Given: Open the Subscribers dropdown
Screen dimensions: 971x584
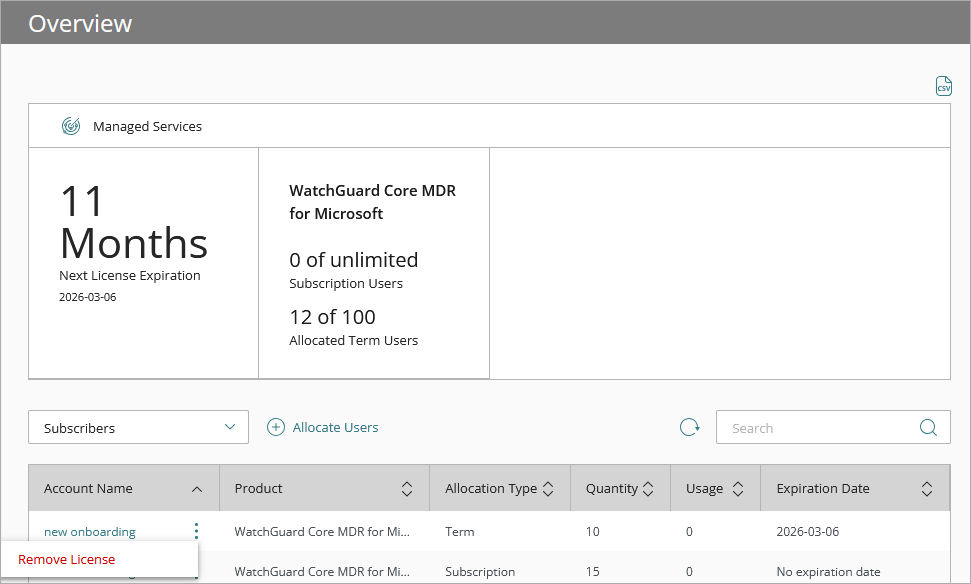Looking at the screenshot, I should (138, 428).
